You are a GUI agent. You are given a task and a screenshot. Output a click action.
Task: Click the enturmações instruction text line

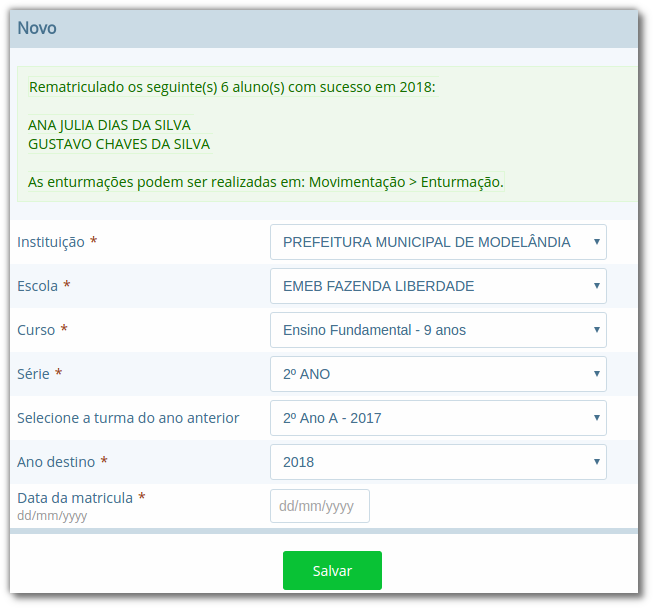pos(266,182)
